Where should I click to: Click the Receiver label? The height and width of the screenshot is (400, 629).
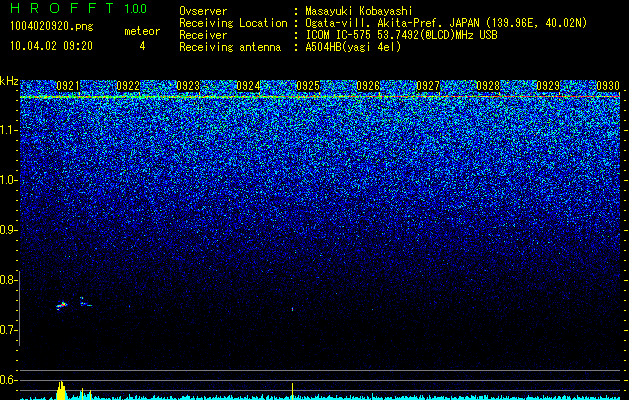(x=203, y=35)
